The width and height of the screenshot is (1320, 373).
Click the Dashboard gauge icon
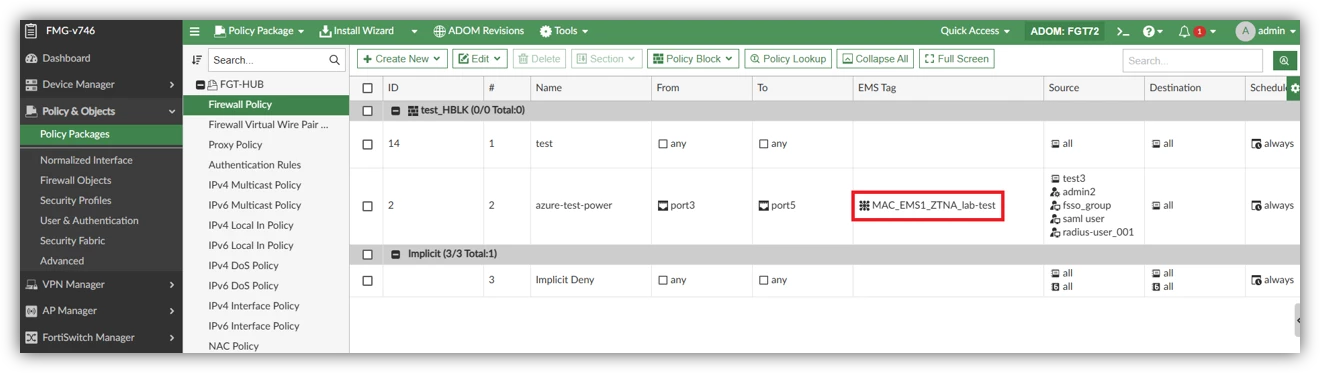click(x=31, y=58)
